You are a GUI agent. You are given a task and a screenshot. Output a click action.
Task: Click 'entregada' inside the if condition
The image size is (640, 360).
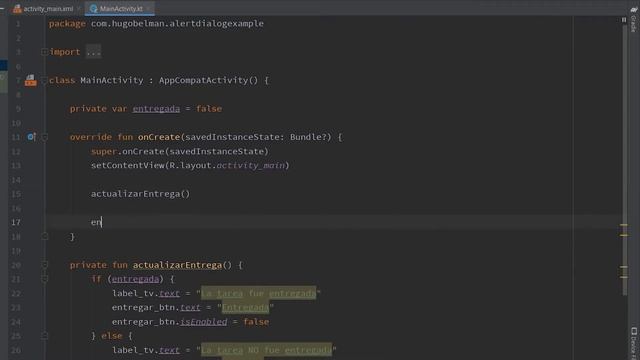click(x=135, y=279)
